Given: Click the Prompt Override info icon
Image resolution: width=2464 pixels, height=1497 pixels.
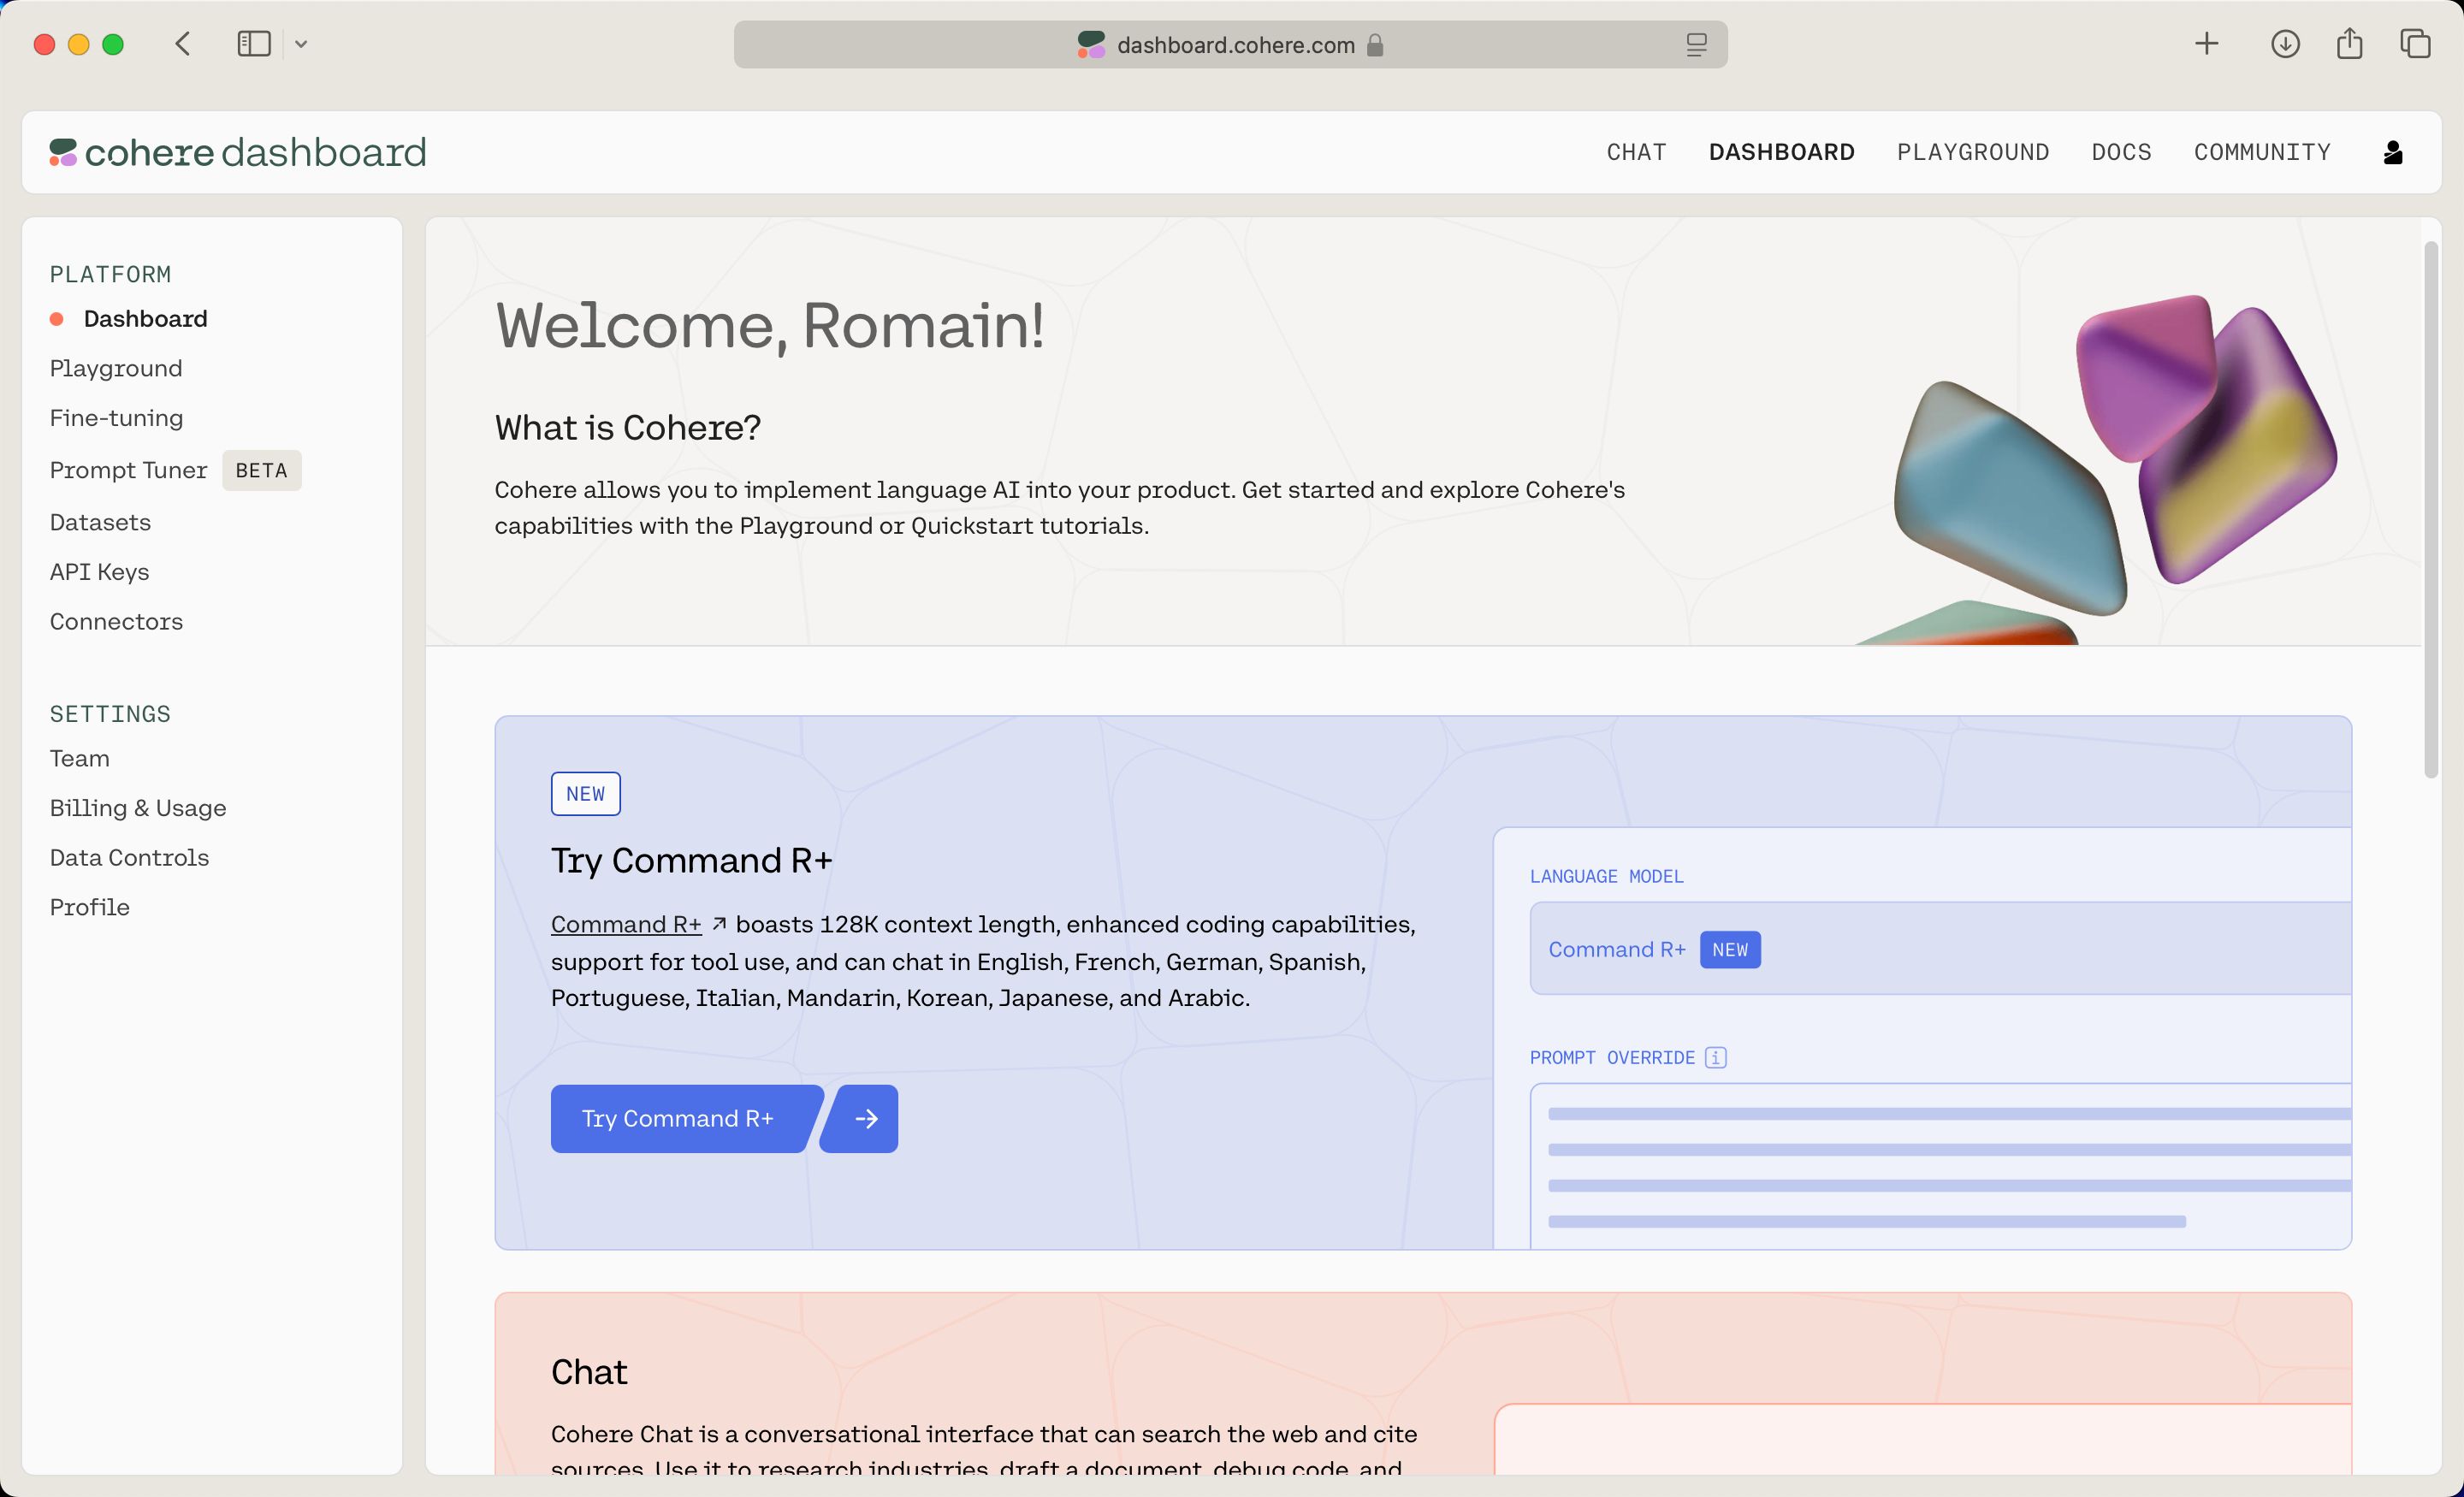Looking at the screenshot, I should tap(1716, 1057).
